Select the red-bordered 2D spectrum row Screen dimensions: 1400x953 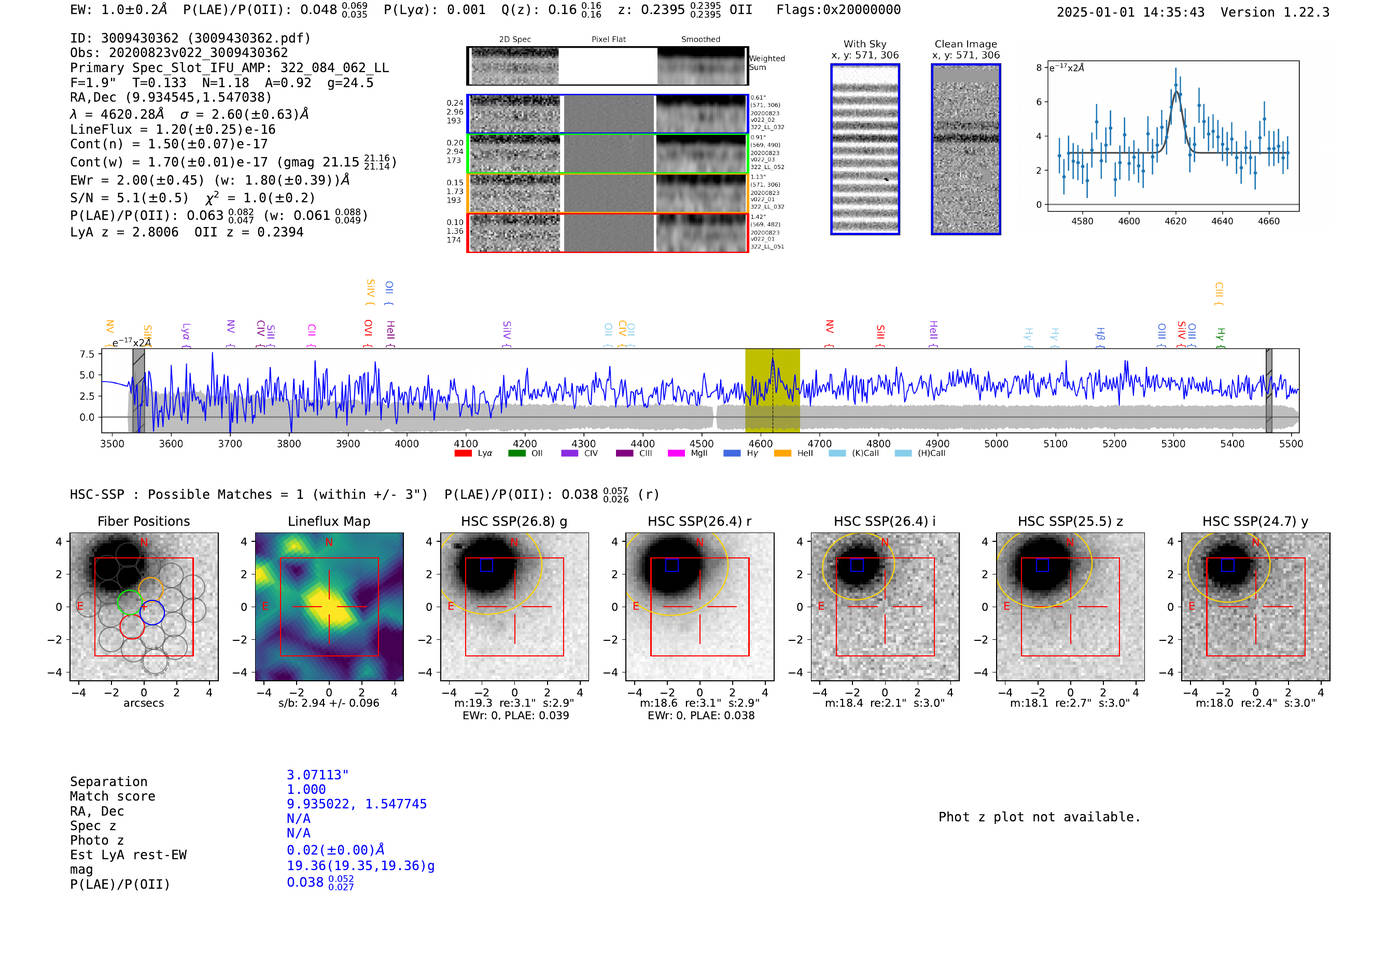pos(608,233)
